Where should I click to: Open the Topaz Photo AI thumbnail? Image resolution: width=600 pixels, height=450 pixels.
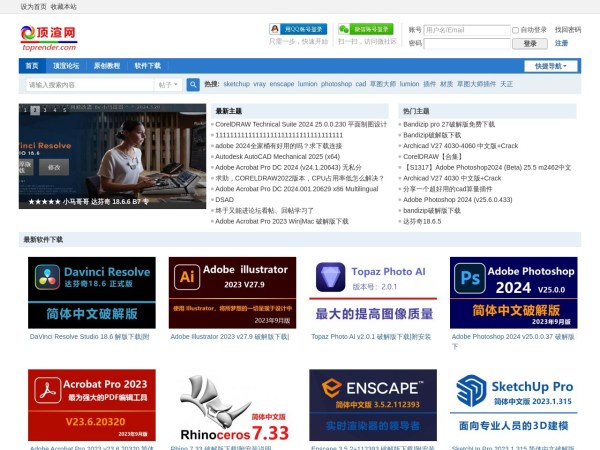point(373,293)
